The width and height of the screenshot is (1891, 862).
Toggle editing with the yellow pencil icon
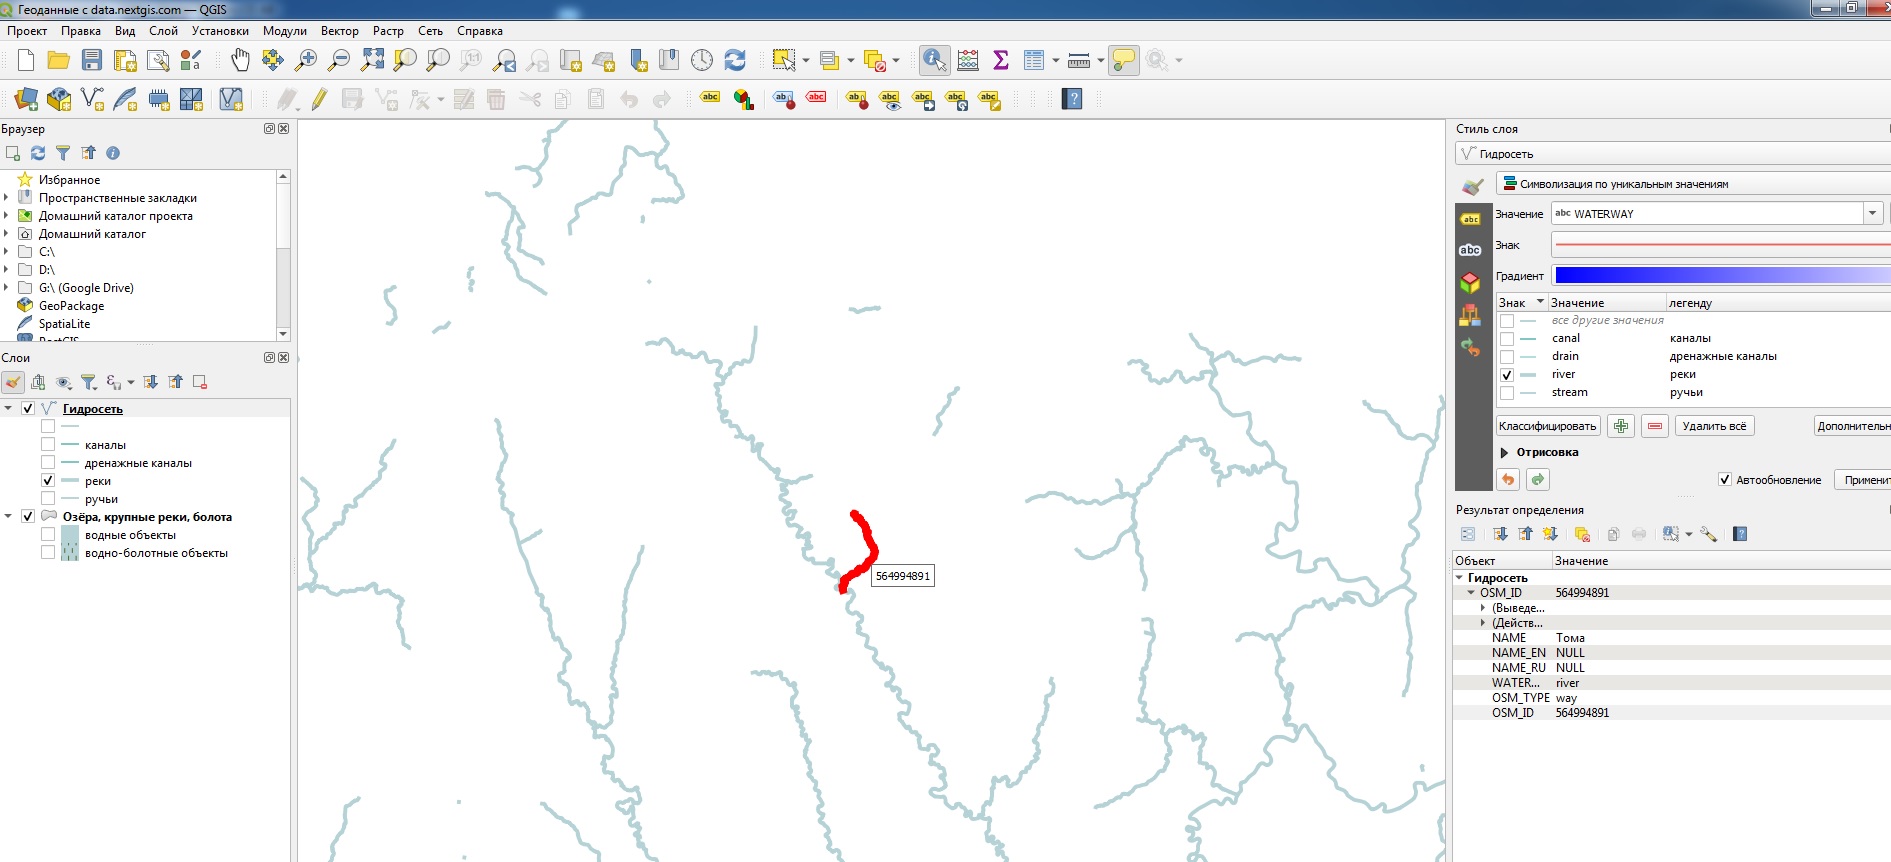pyautogui.click(x=319, y=99)
